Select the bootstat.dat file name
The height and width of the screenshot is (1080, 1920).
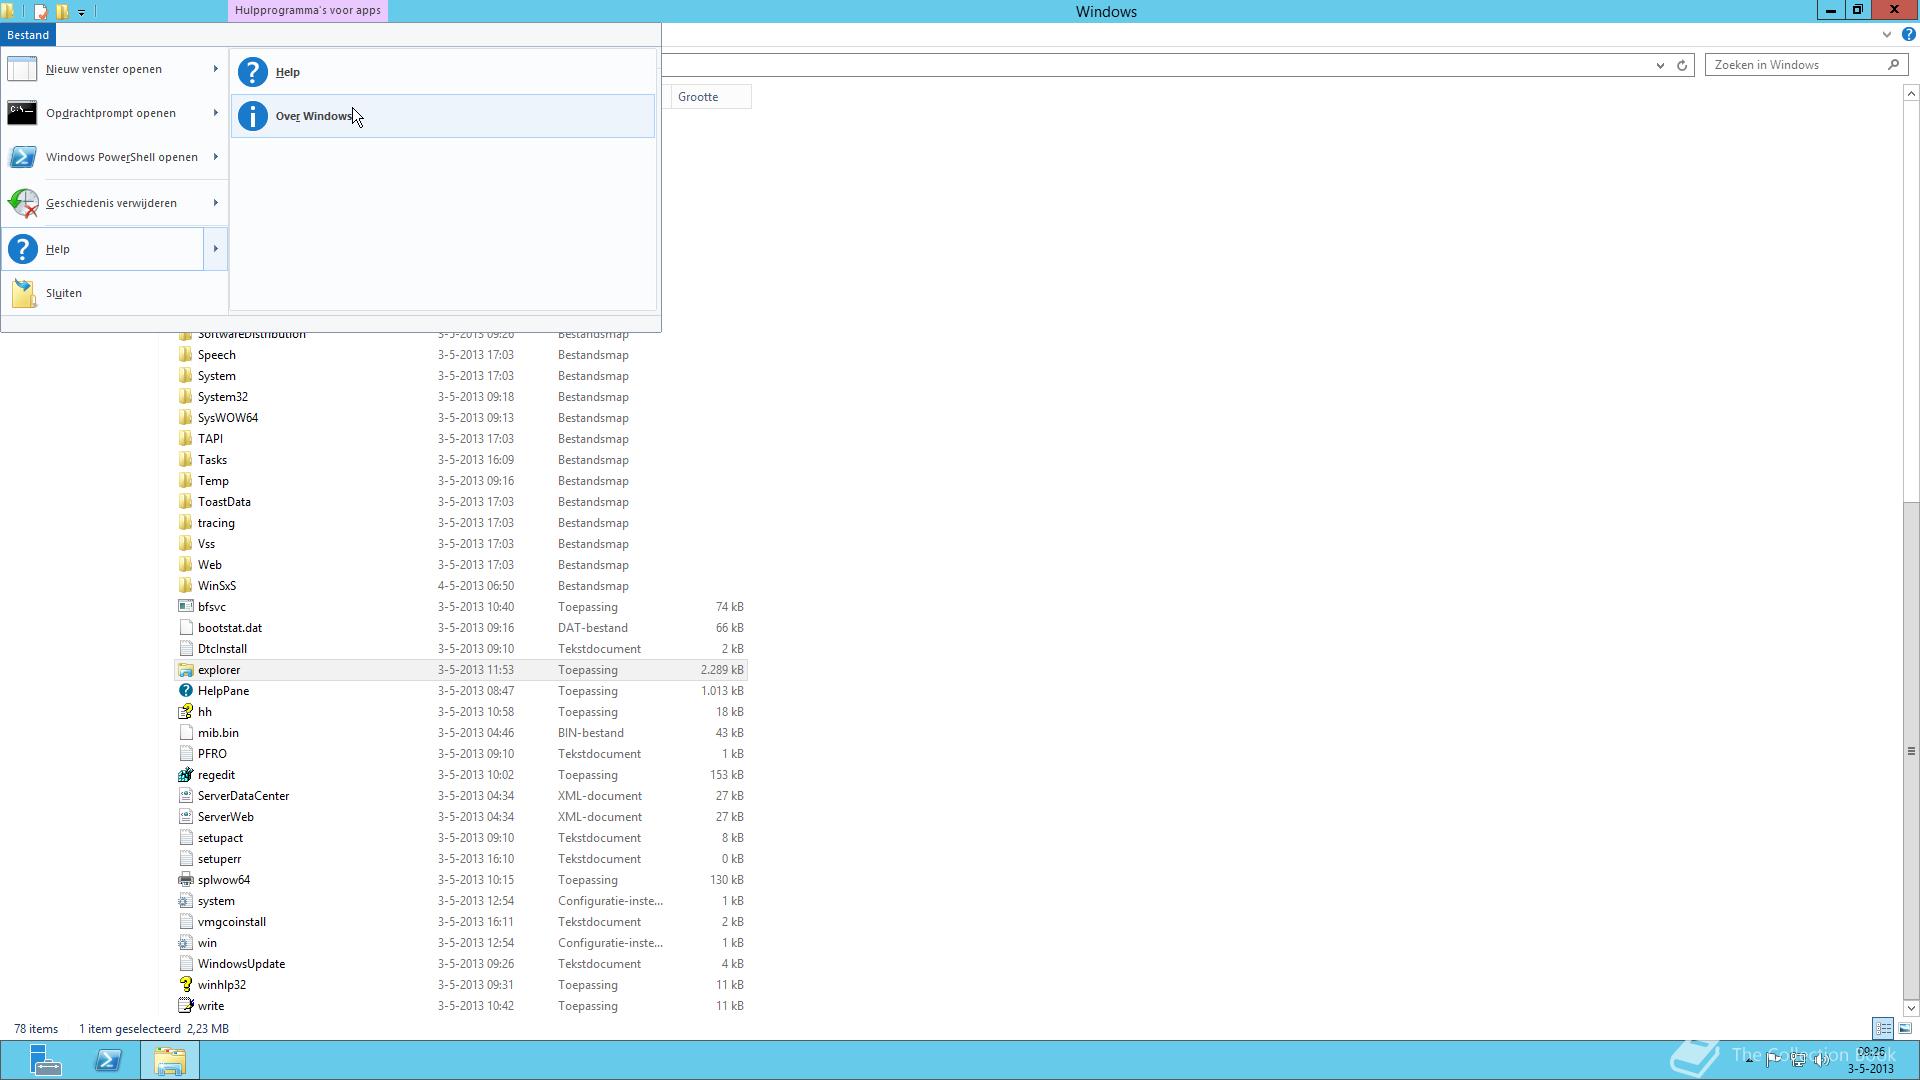click(230, 628)
